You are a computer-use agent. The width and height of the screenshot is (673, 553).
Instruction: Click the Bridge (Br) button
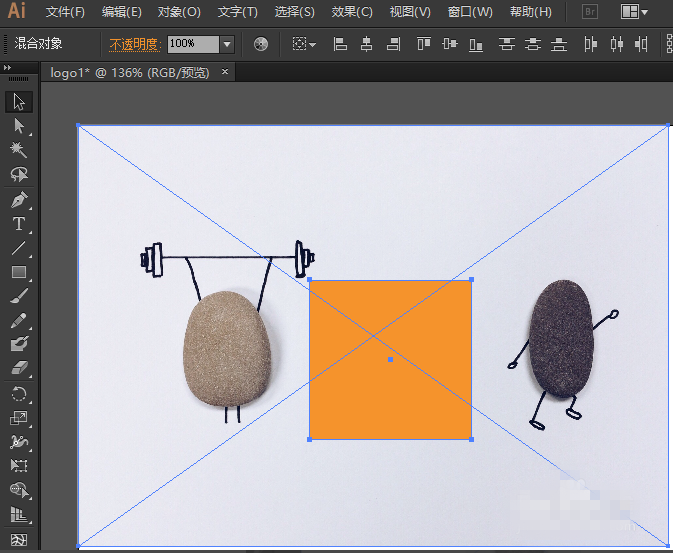(x=590, y=12)
